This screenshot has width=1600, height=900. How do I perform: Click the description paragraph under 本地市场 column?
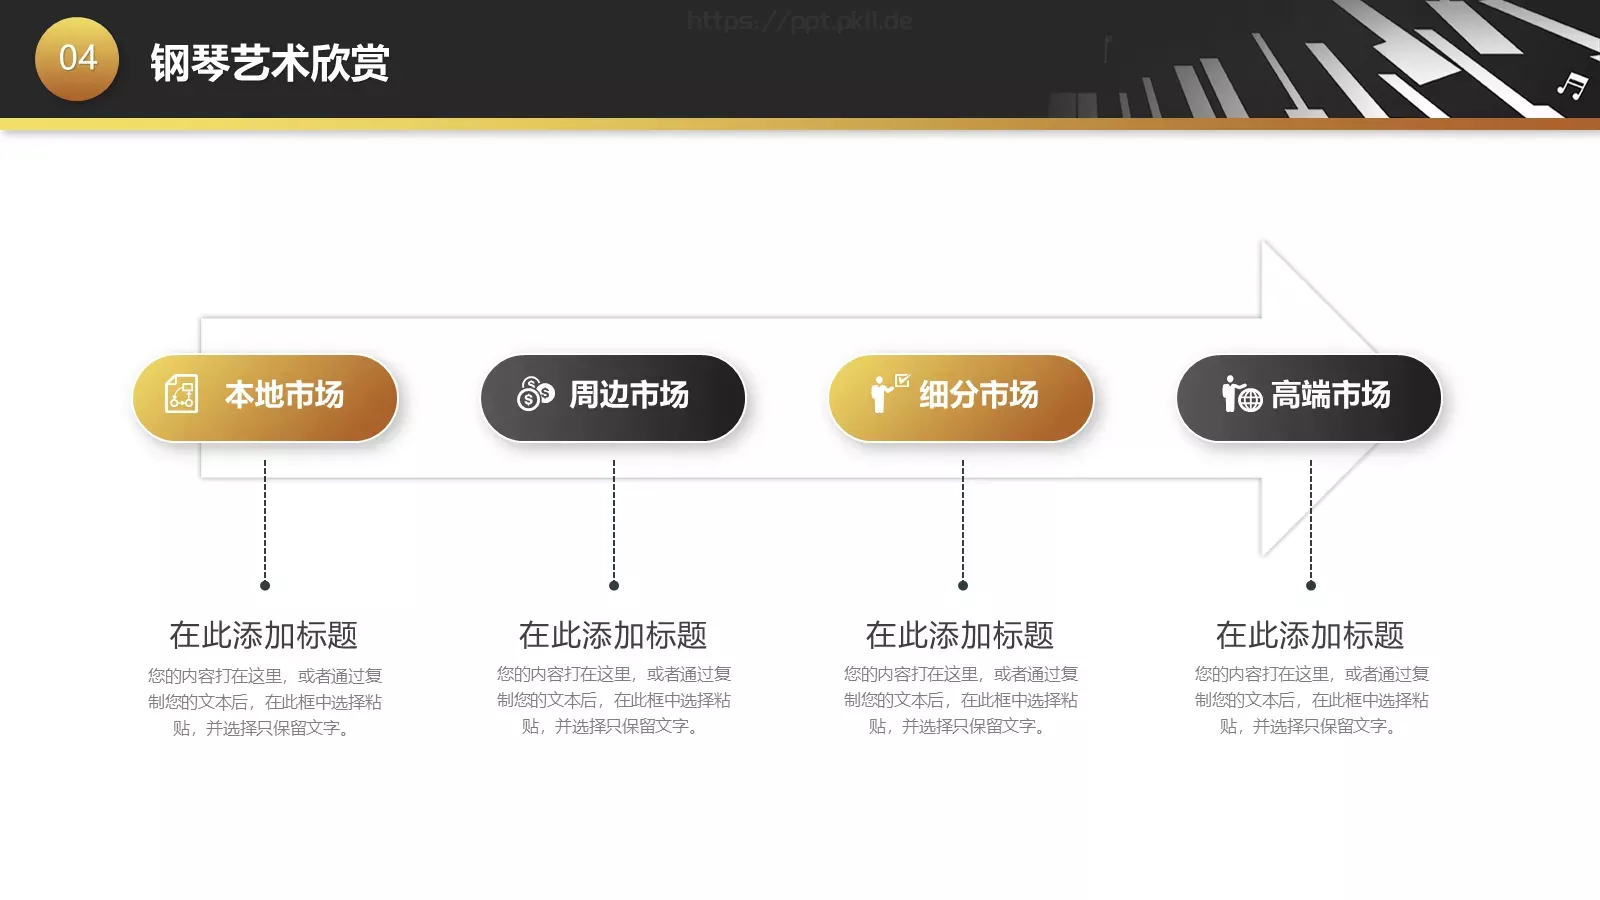click(x=265, y=702)
